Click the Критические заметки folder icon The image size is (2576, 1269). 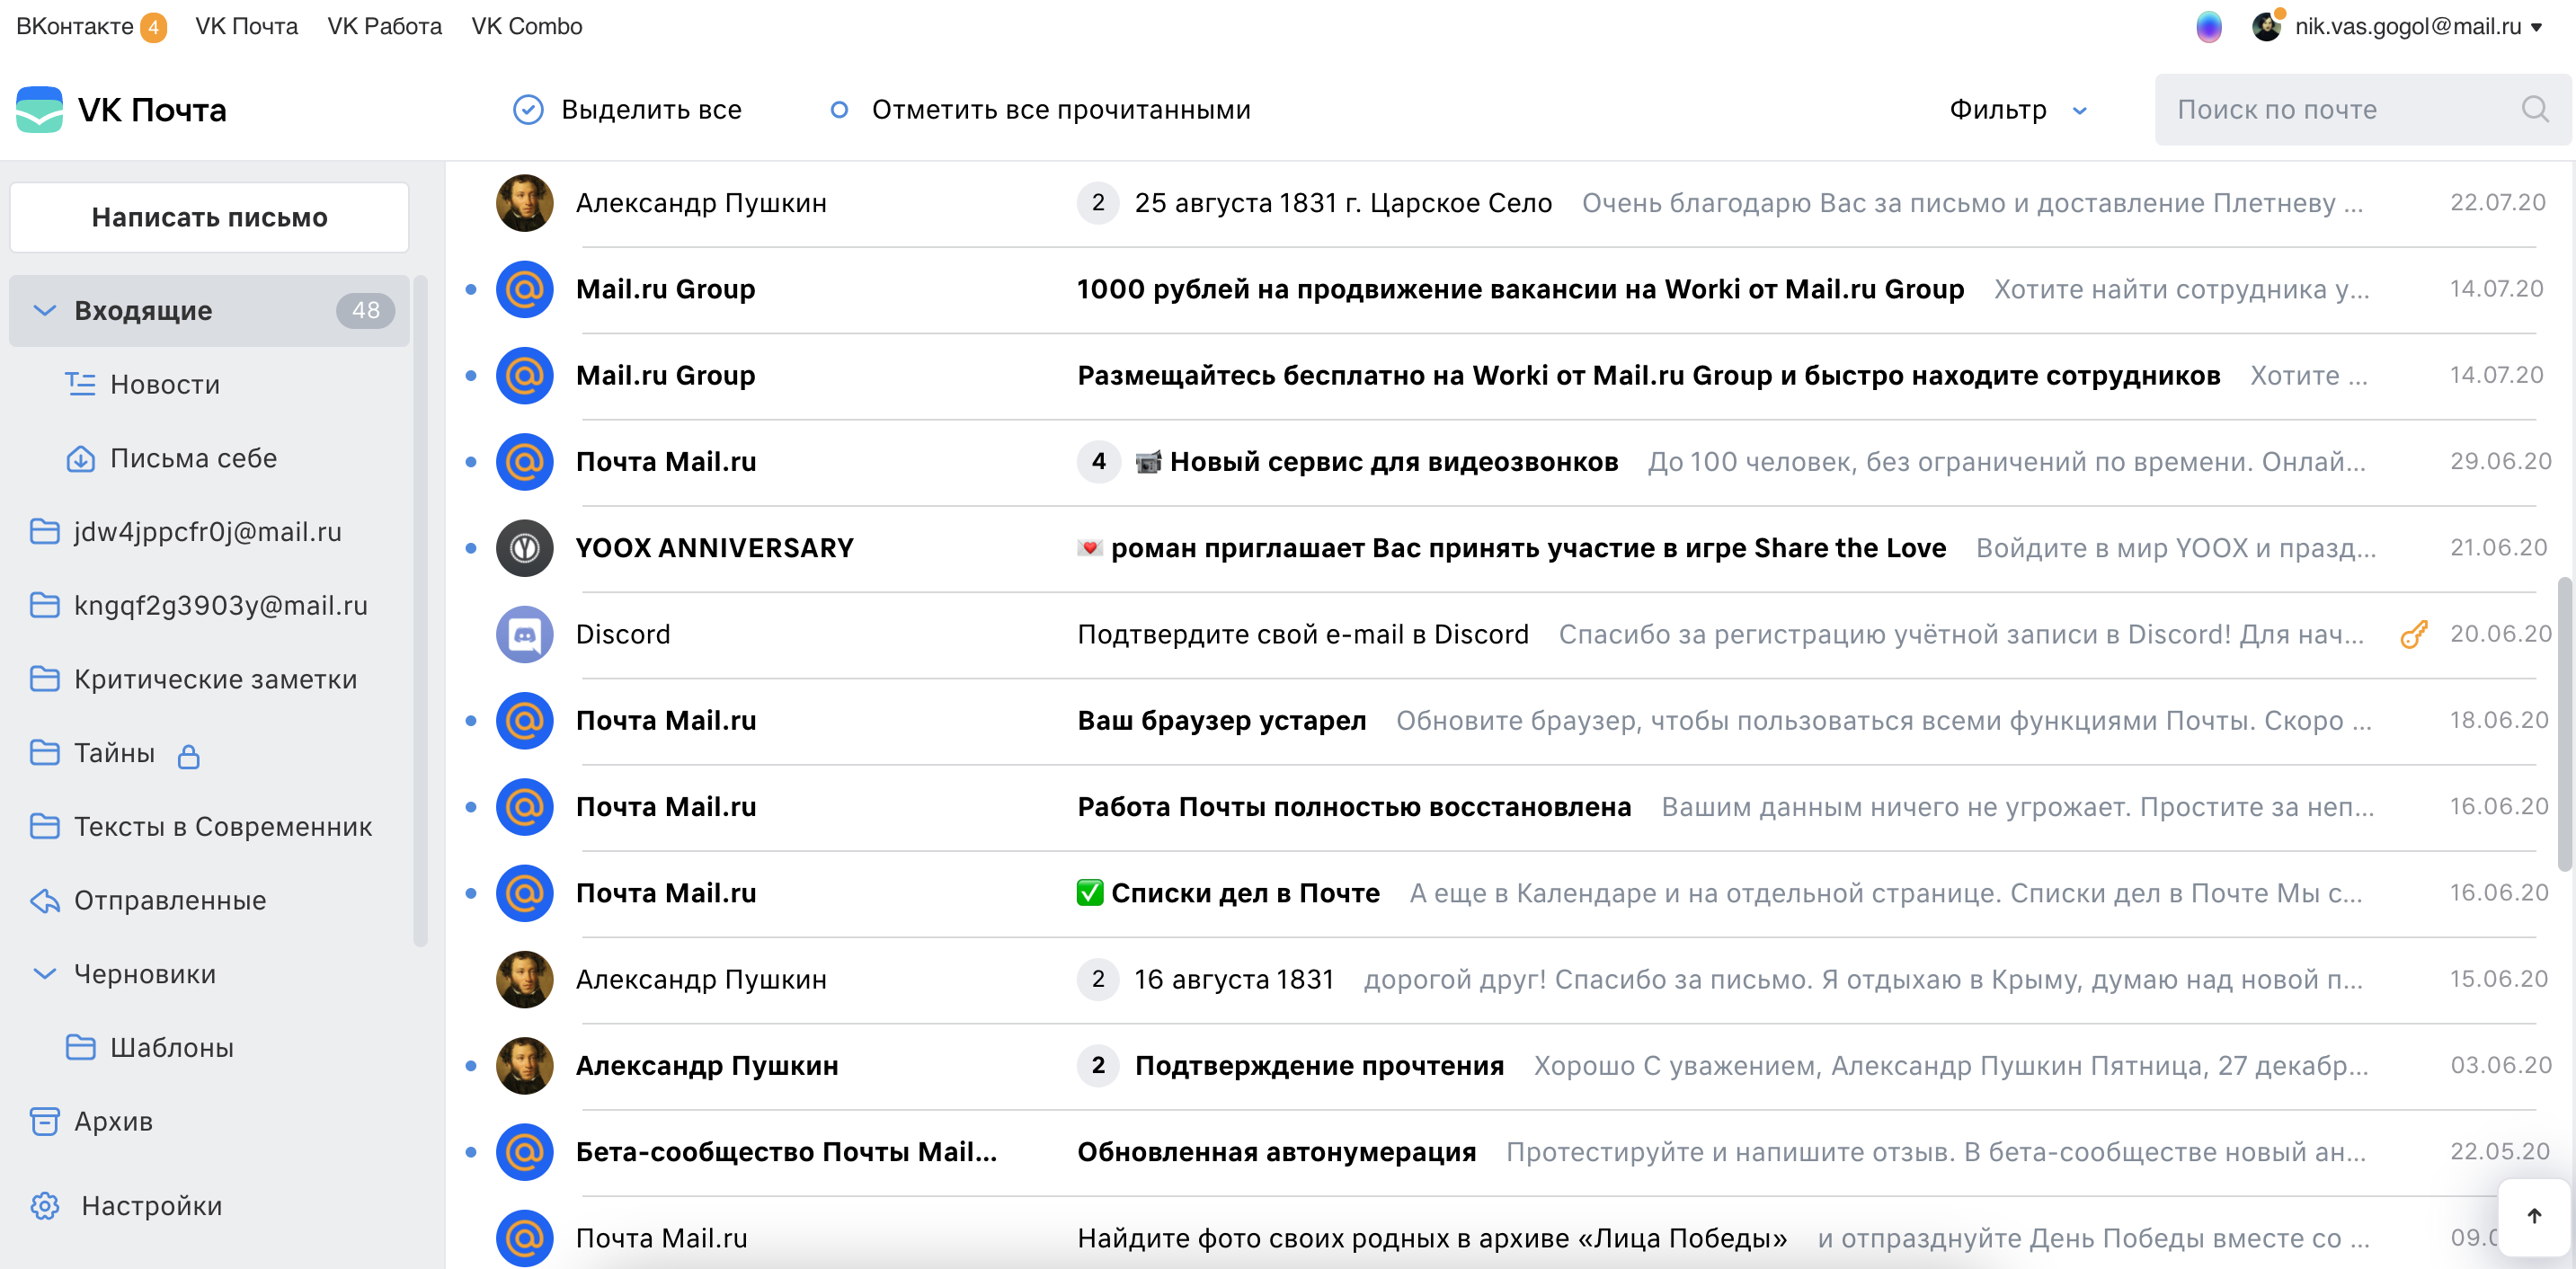[x=44, y=679]
